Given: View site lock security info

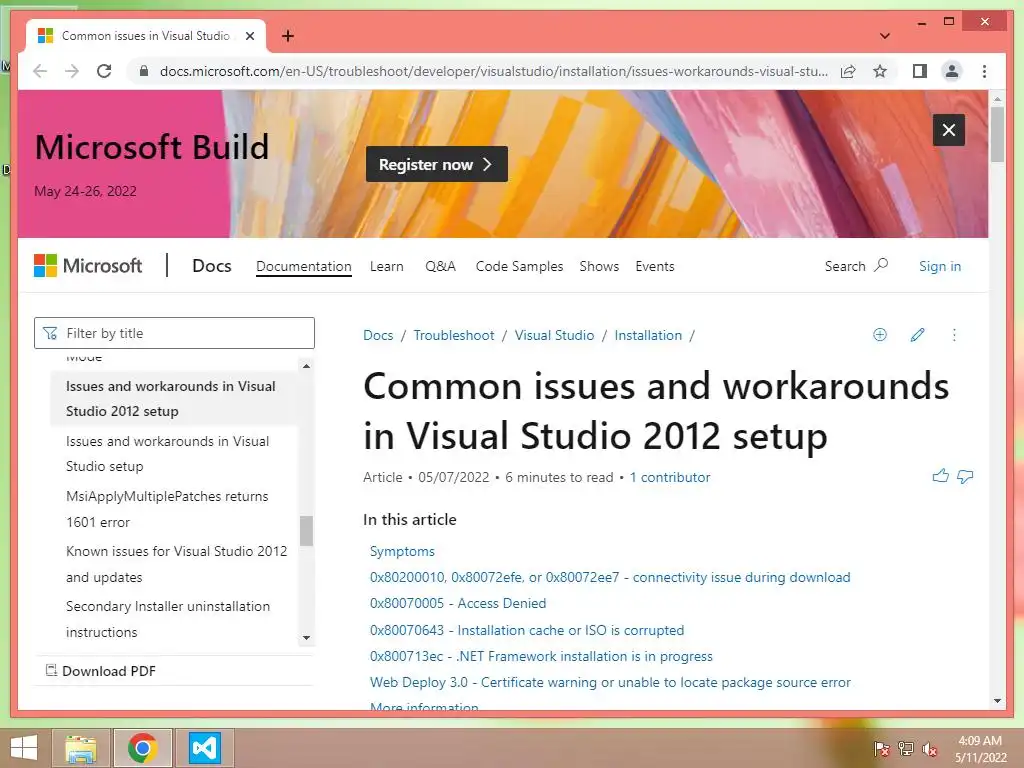Looking at the screenshot, I should pos(144,71).
